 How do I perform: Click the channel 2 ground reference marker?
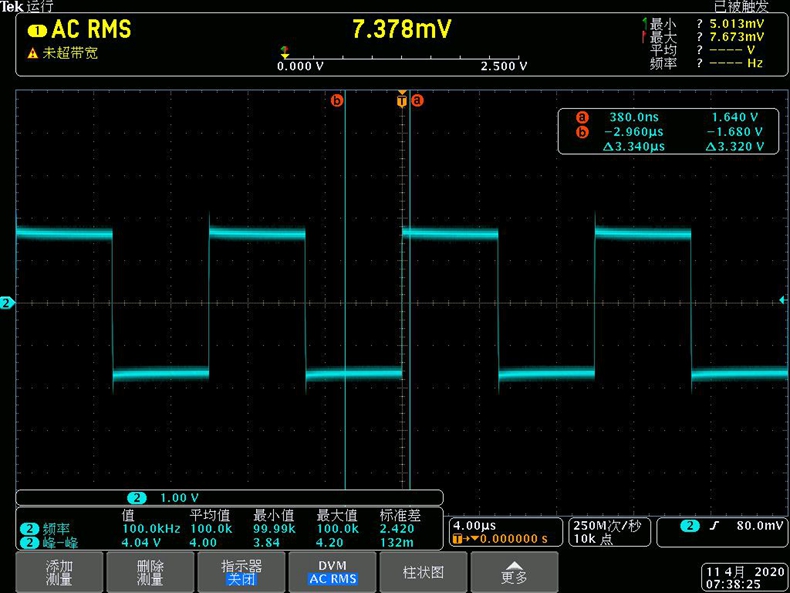click(7, 302)
